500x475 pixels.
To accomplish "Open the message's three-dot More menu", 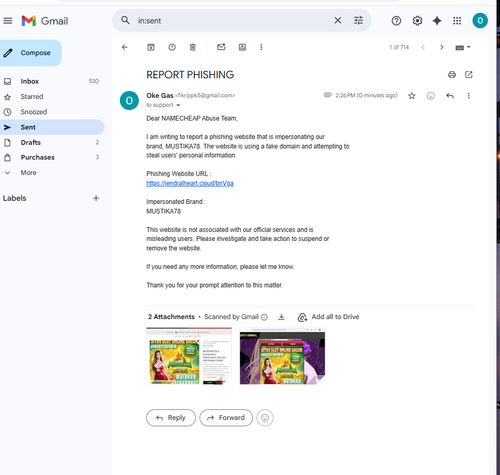I will point(469,96).
